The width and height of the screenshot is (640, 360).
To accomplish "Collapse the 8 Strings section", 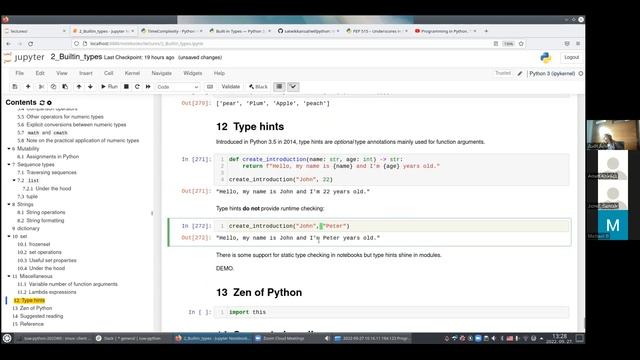I will pos(9,204).
